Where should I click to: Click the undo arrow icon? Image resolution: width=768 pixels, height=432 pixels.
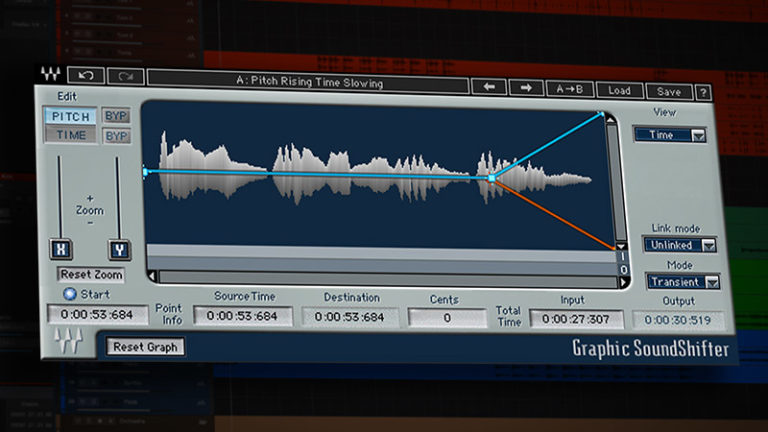coord(86,75)
